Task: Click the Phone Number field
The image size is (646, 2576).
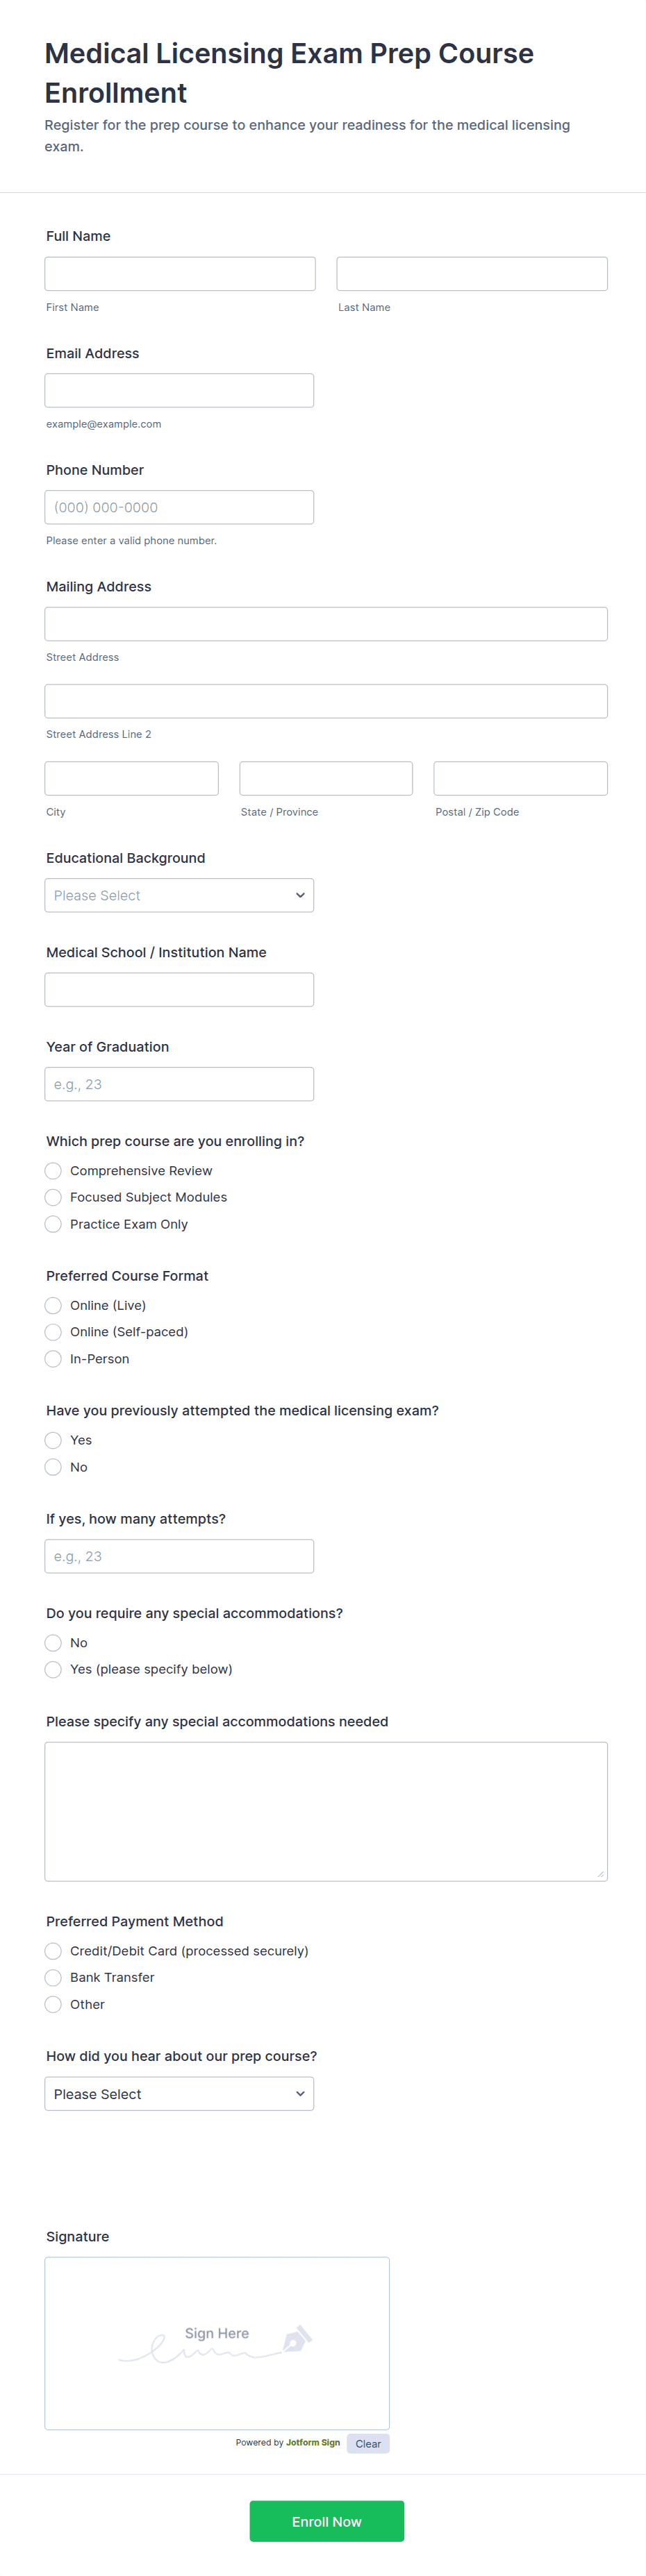Action: click(x=179, y=507)
